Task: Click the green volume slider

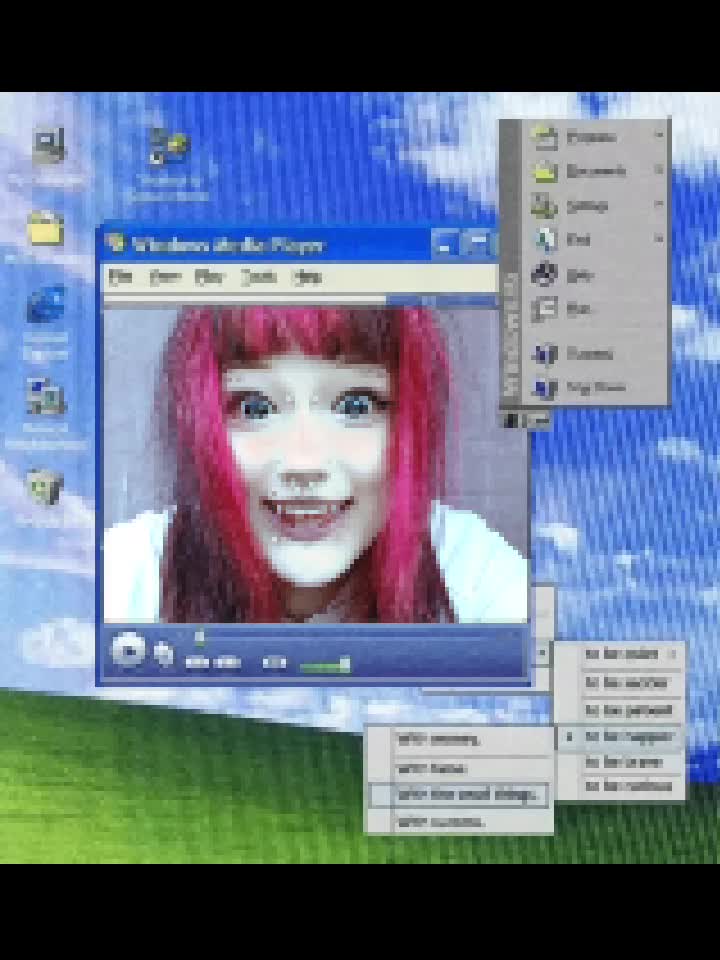Action: (x=324, y=665)
